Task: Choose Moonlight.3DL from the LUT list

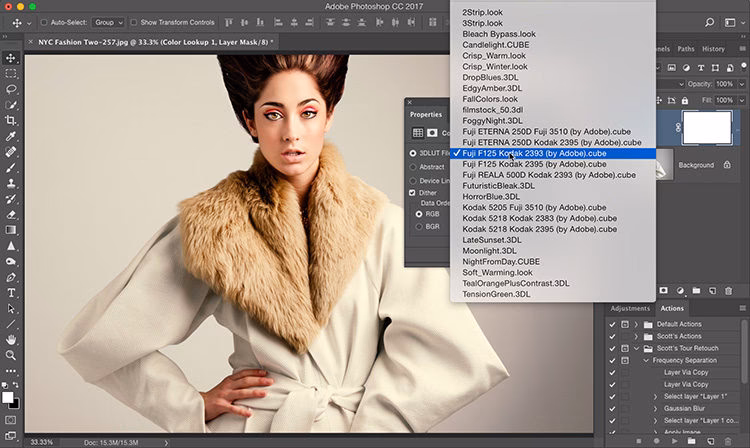Action: coord(489,251)
